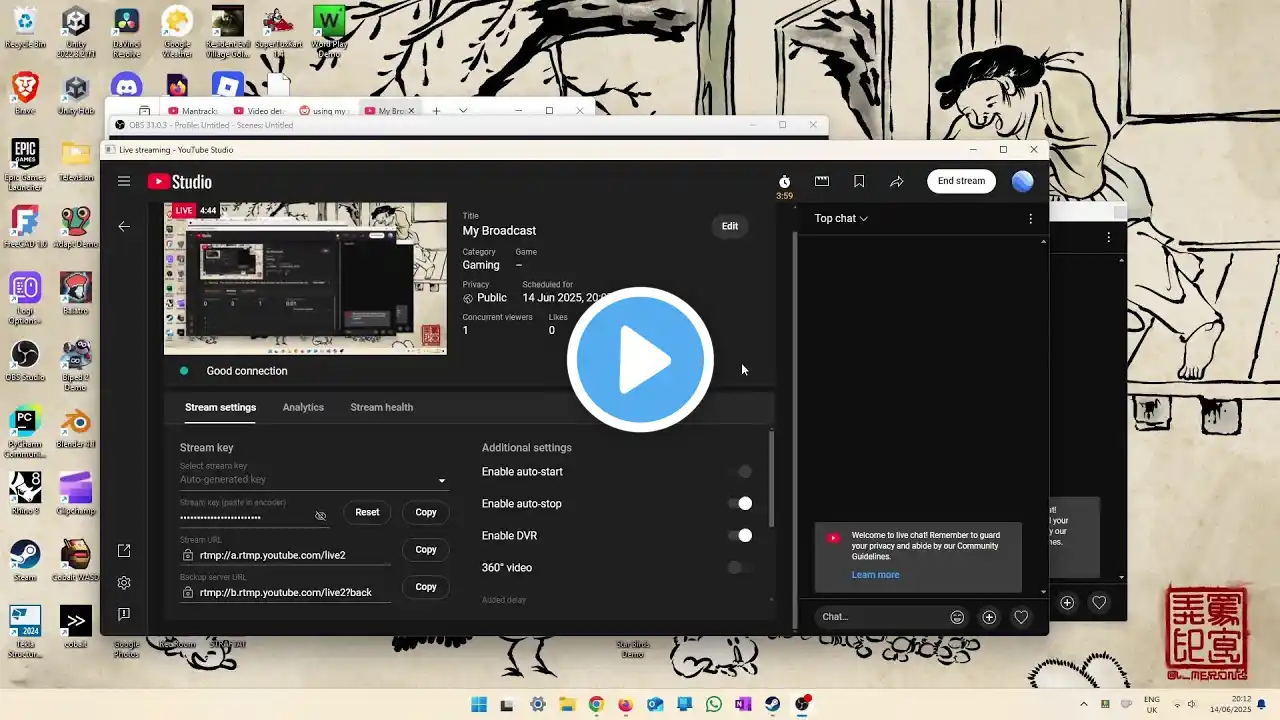Image resolution: width=1280 pixels, height=720 pixels.
Task: Open OBS from the taskbar
Action: (802, 704)
